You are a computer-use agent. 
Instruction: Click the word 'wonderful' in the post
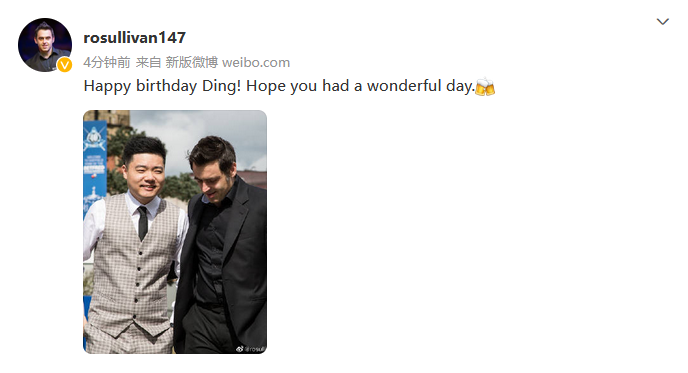click(x=404, y=86)
